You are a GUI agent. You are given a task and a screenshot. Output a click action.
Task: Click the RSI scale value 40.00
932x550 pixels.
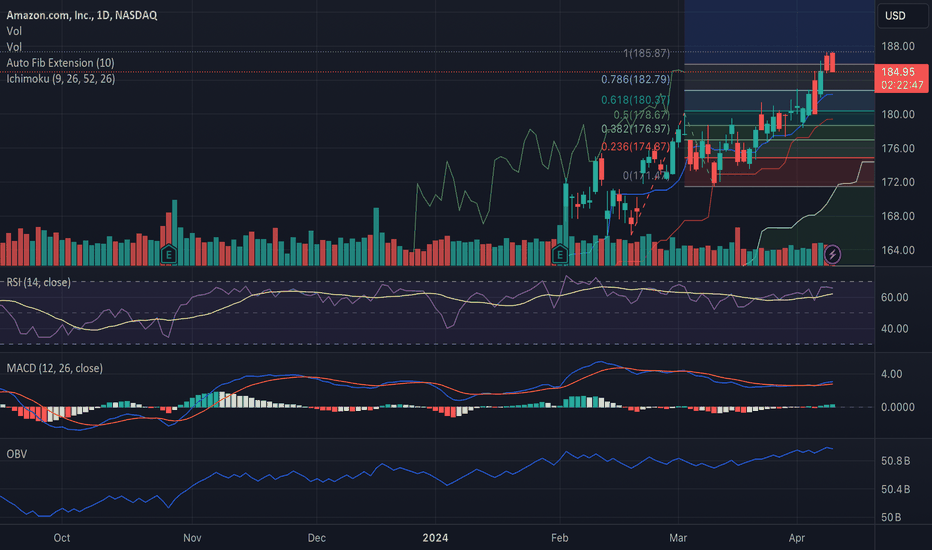894,328
